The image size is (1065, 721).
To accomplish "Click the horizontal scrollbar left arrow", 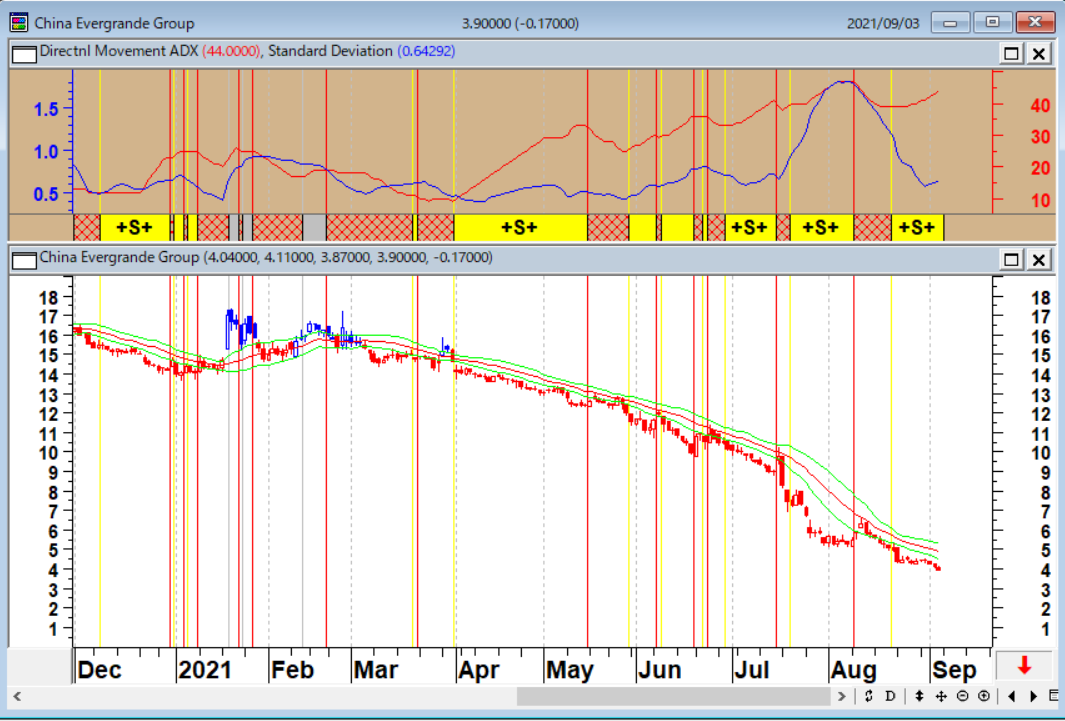I will [17, 696].
